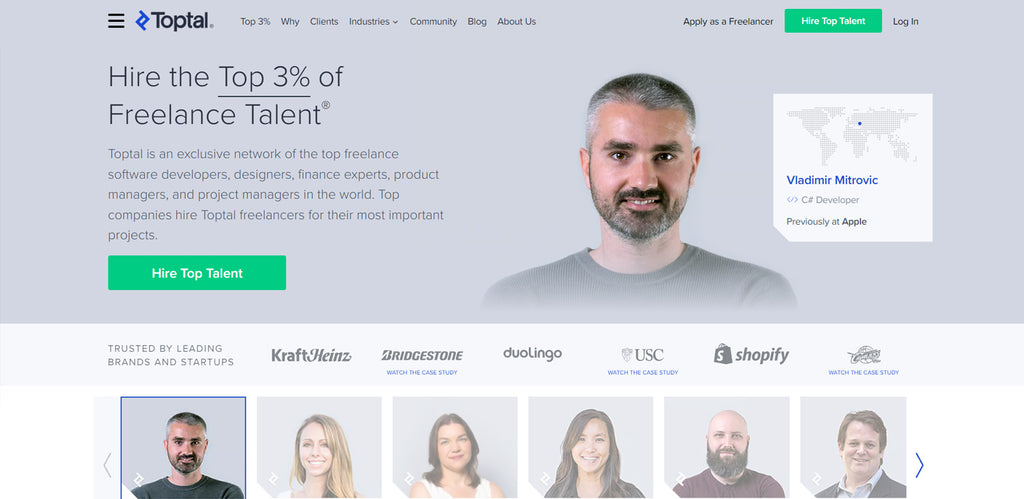Click the Cleveland Cavaliers logo

click(x=864, y=355)
